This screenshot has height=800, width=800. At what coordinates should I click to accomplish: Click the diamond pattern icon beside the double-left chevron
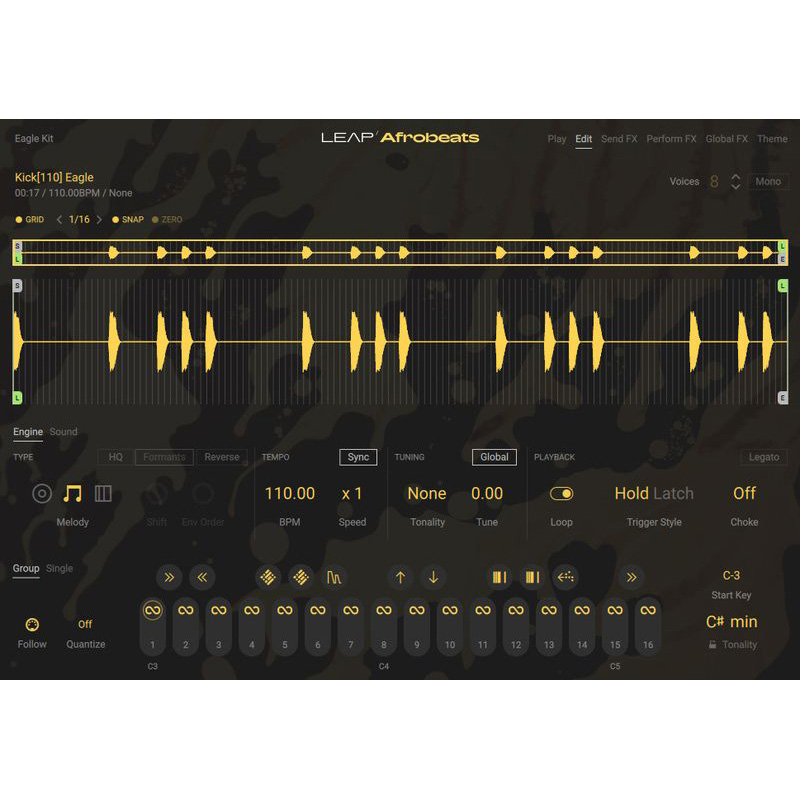pyautogui.click(x=268, y=577)
